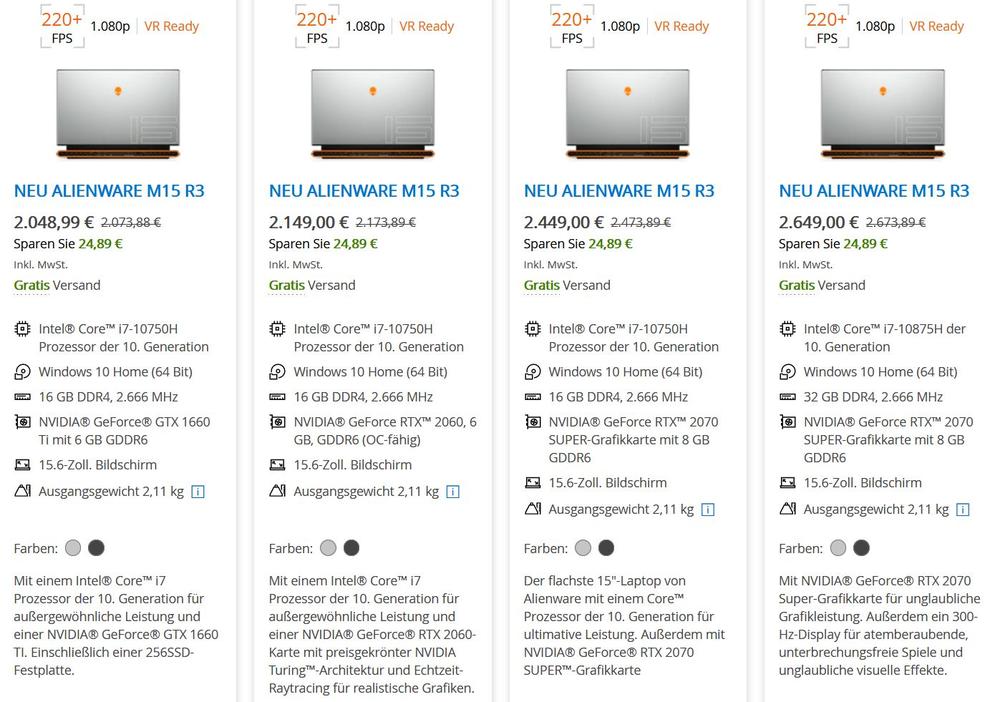Click graphics card icon on 2.149,00 € laptop
The image size is (1000, 702).
click(278, 422)
